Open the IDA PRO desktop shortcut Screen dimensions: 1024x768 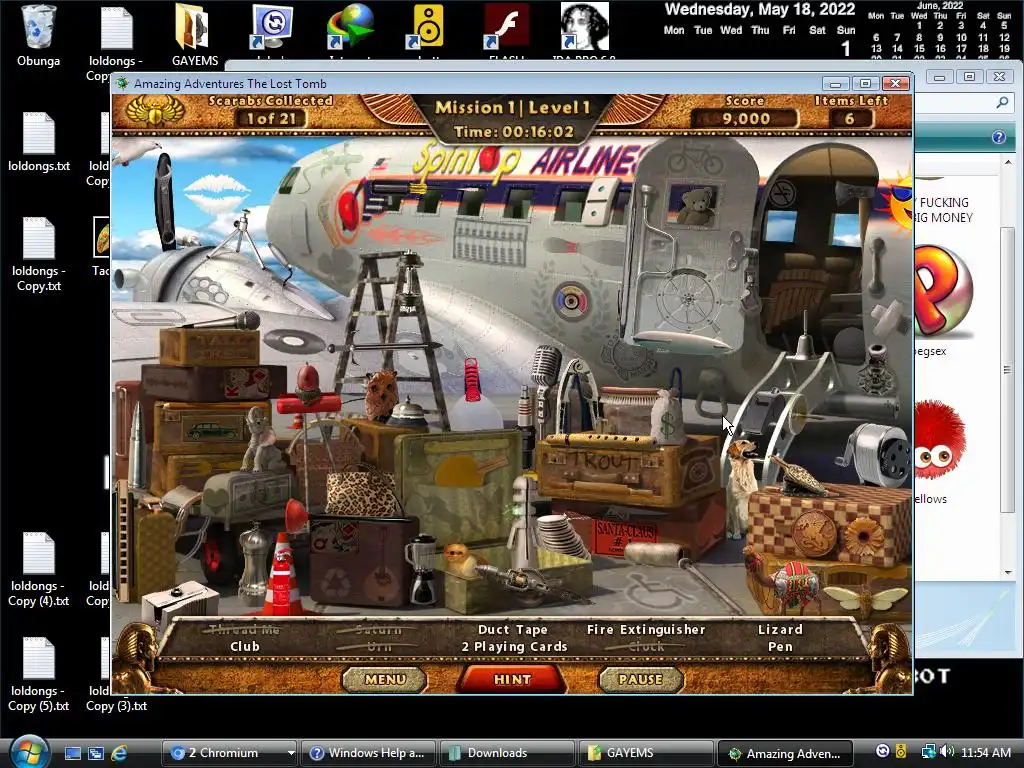click(x=584, y=31)
